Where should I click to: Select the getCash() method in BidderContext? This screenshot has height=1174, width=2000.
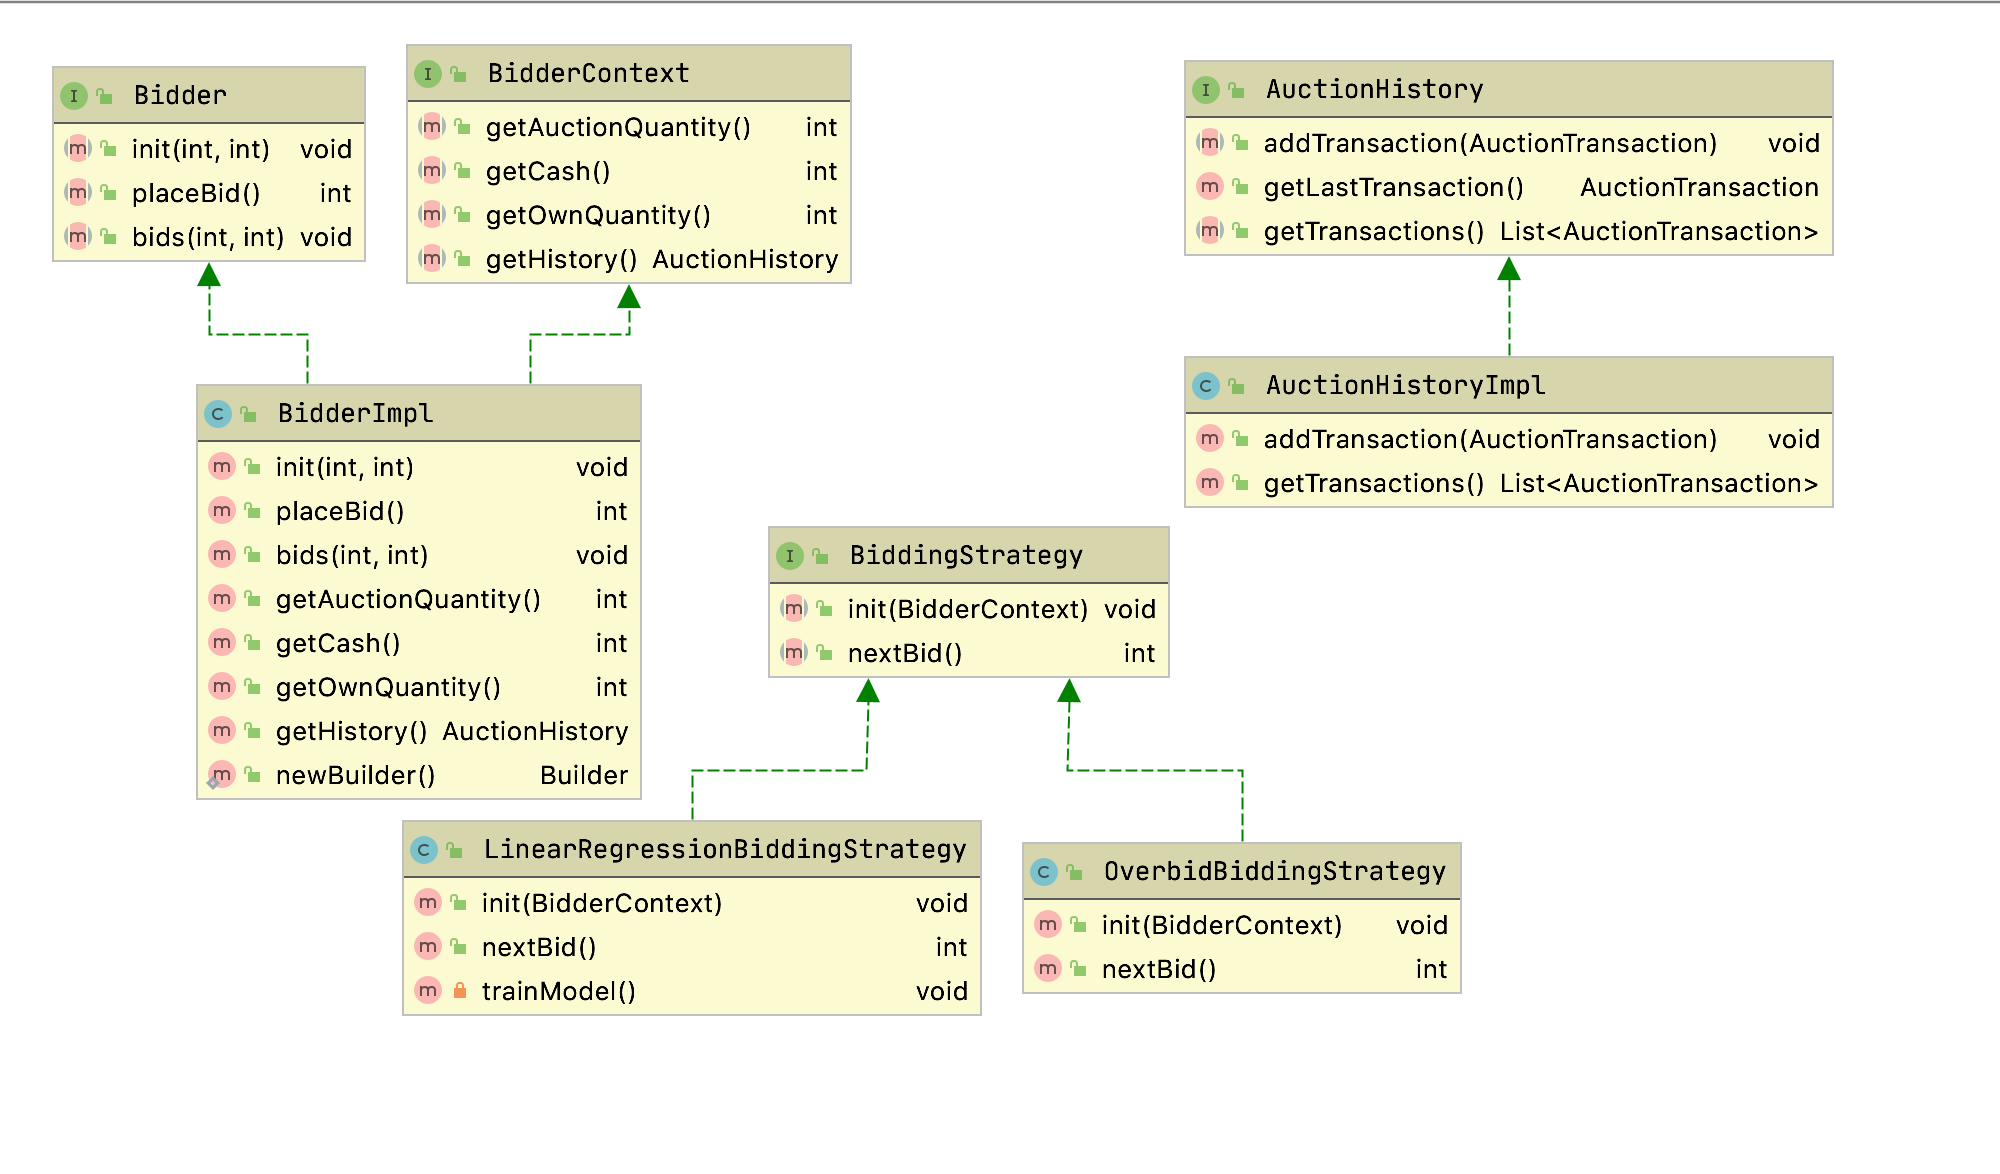[x=547, y=171]
